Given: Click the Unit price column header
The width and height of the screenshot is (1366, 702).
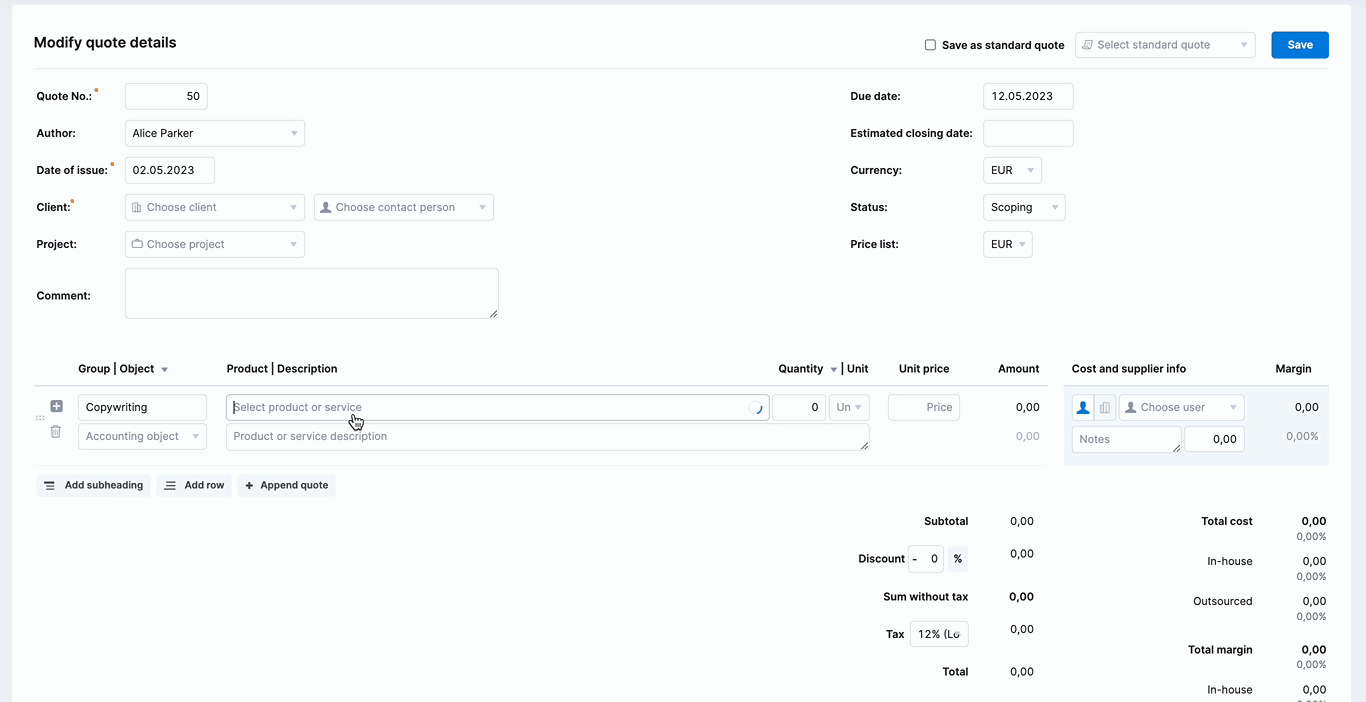Looking at the screenshot, I should [924, 369].
